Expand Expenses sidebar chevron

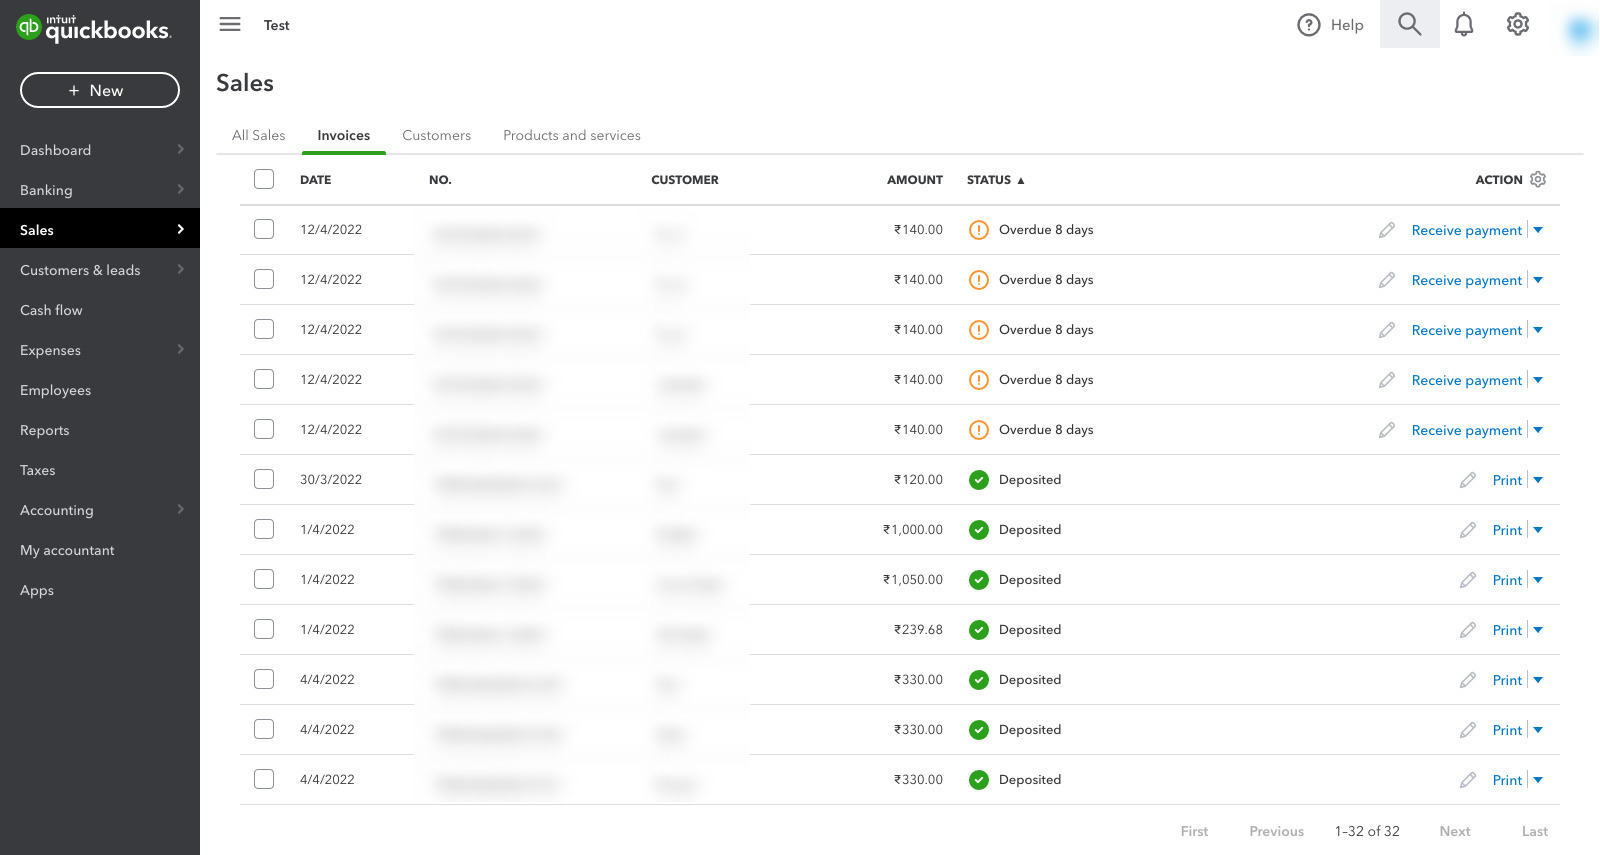pos(181,349)
